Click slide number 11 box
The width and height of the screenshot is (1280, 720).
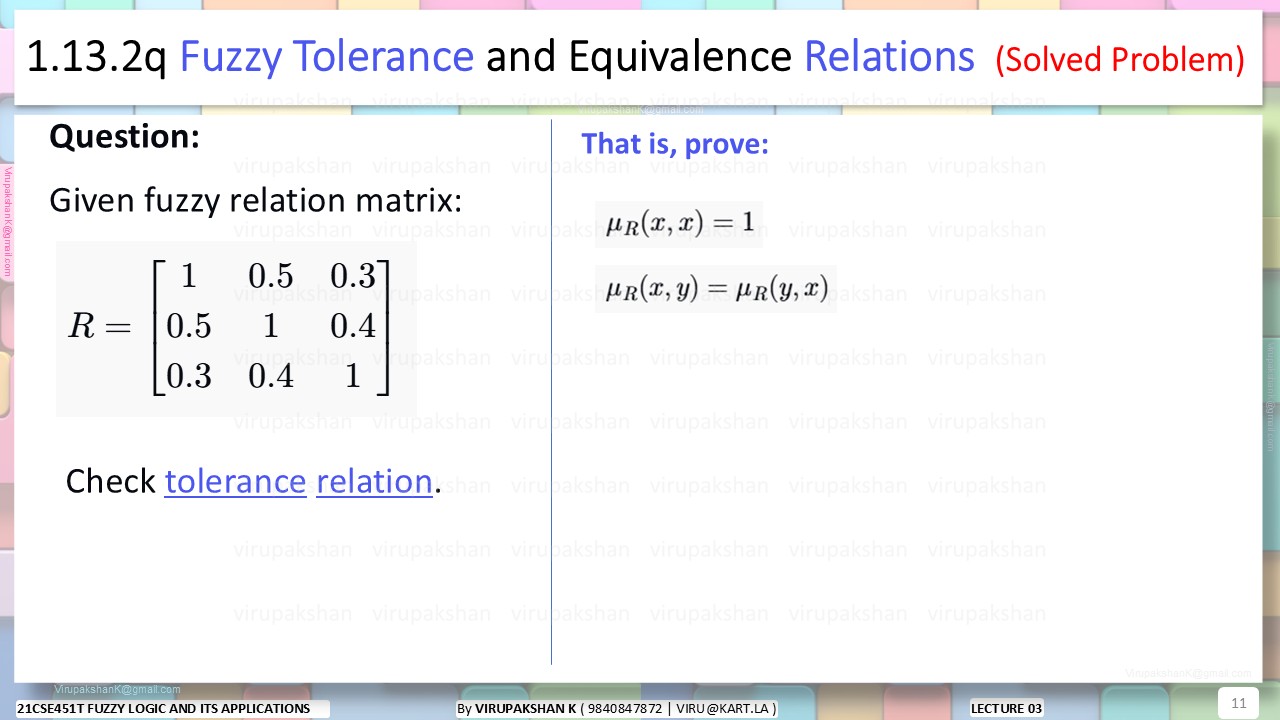click(1238, 703)
